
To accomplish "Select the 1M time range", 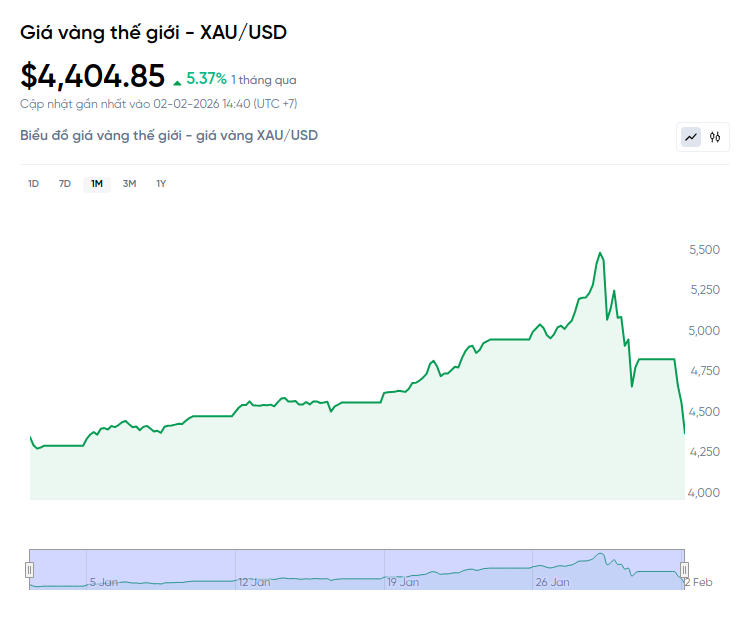I will click(97, 184).
